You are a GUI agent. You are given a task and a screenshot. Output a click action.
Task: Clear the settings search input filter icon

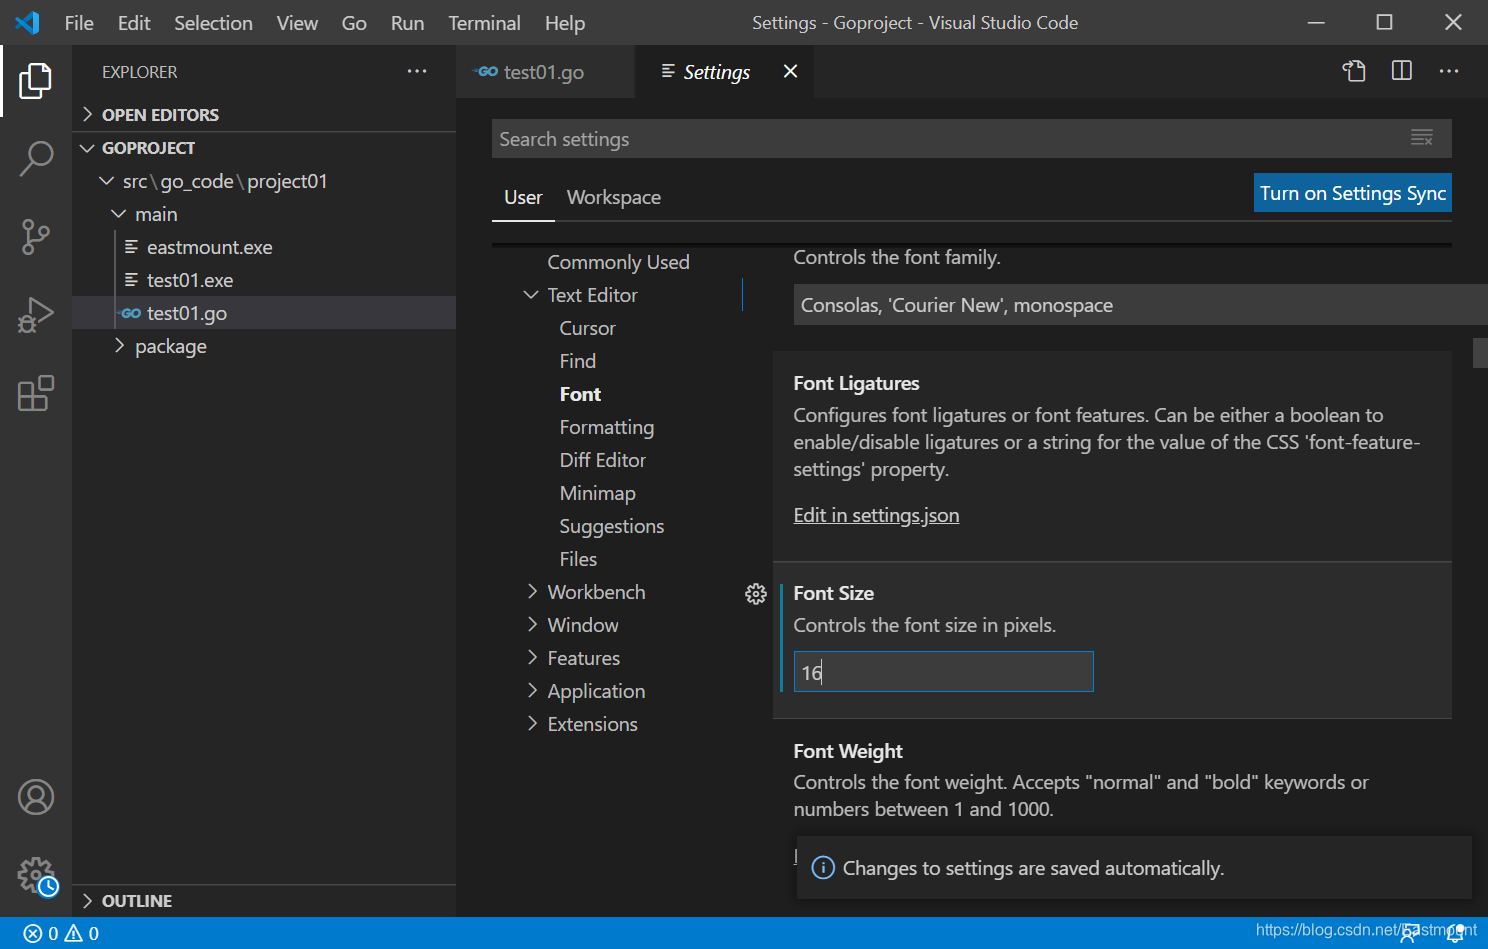point(1422,138)
